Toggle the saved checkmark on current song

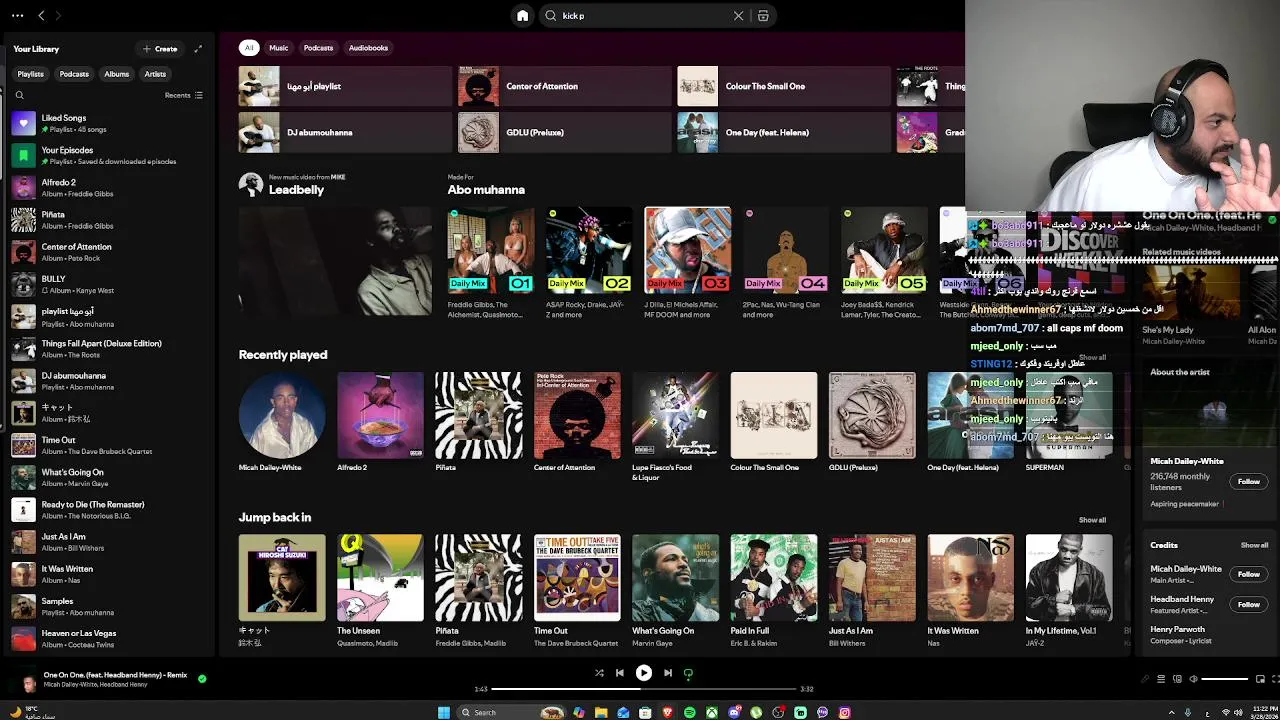click(x=202, y=679)
